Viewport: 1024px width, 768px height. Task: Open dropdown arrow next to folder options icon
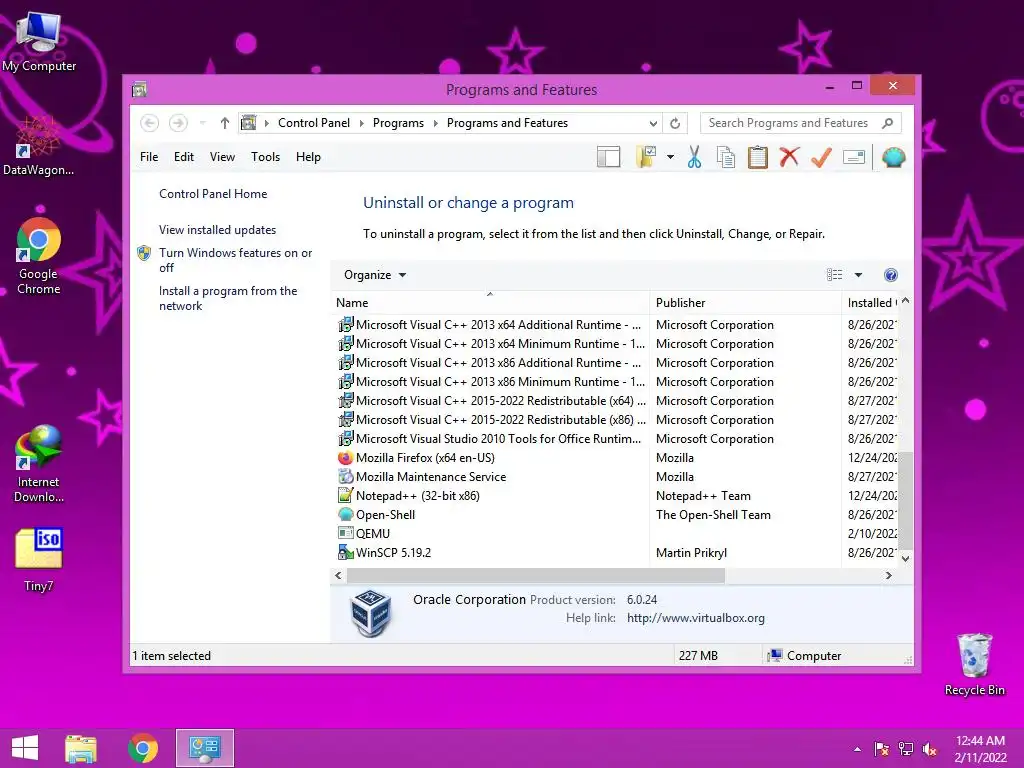(671, 157)
